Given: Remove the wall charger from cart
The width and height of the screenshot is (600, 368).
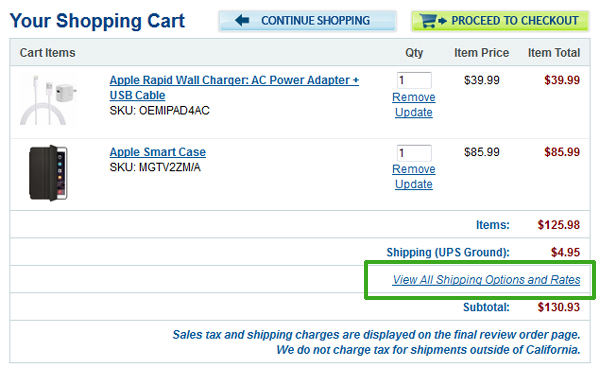Looking at the screenshot, I should (414, 97).
